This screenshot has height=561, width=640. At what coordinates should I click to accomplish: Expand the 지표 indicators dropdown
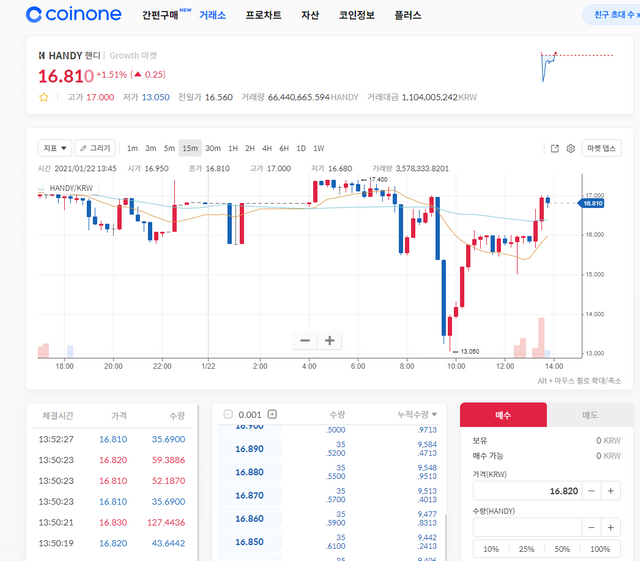pos(55,148)
